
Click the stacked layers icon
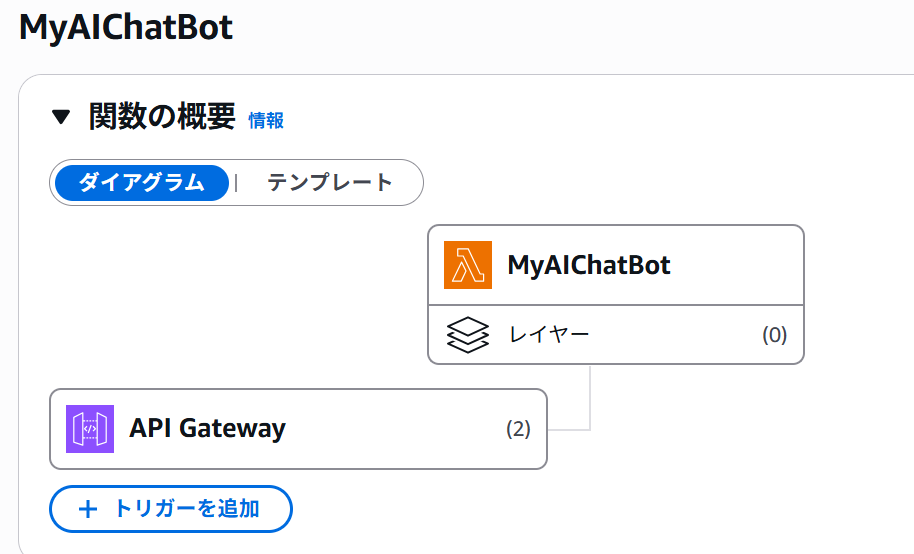click(467, 335)
